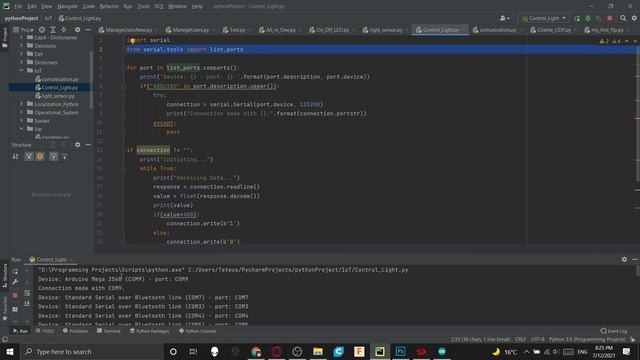Open the Control_Light run configuration dropdown
The width and height of the screenshot is (640, 360).
(544, 18)
